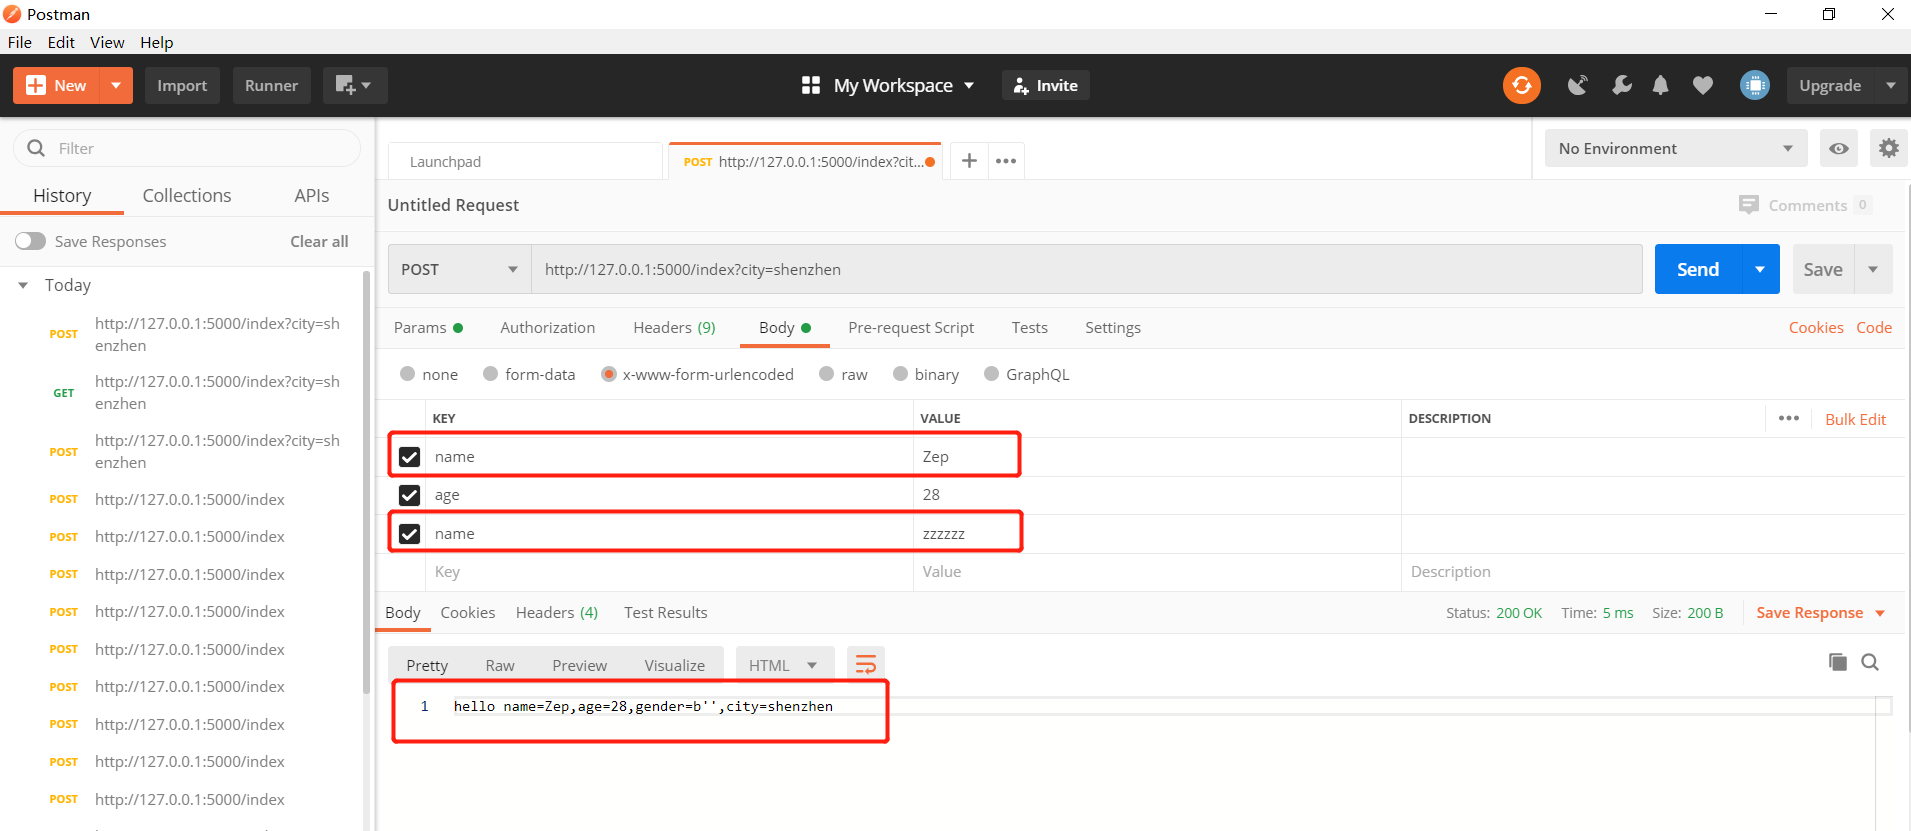Click the sync status icon
Screen dimensions: 1911x831
point(1521,86)
